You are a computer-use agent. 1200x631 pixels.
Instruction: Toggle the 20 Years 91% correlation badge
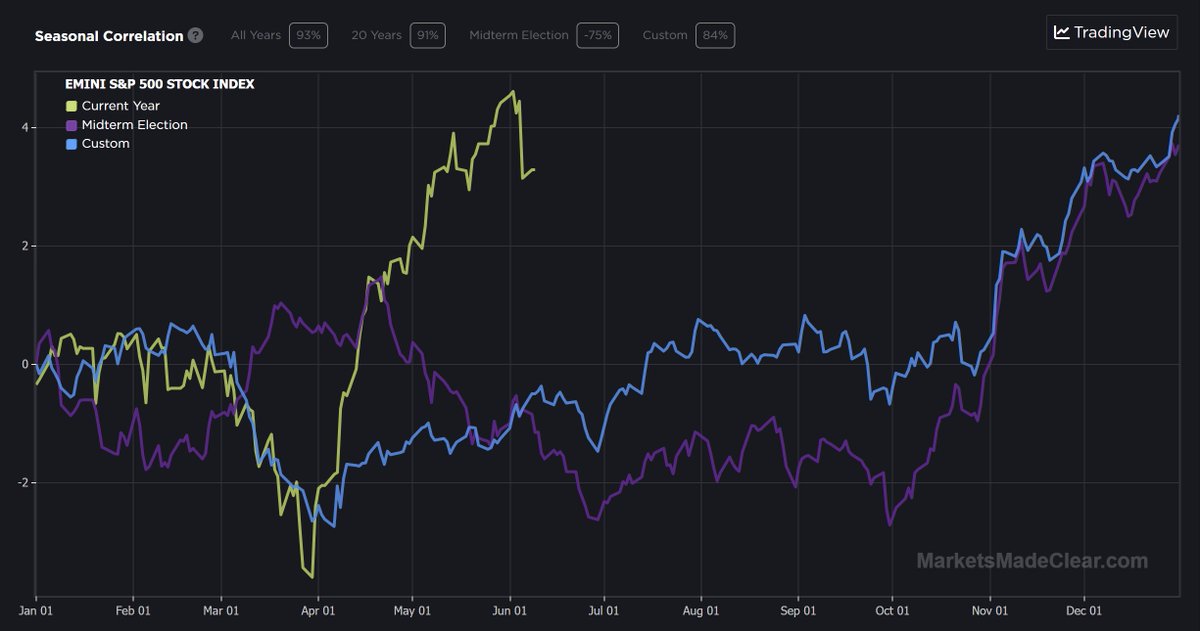click(x=428, y=35)
